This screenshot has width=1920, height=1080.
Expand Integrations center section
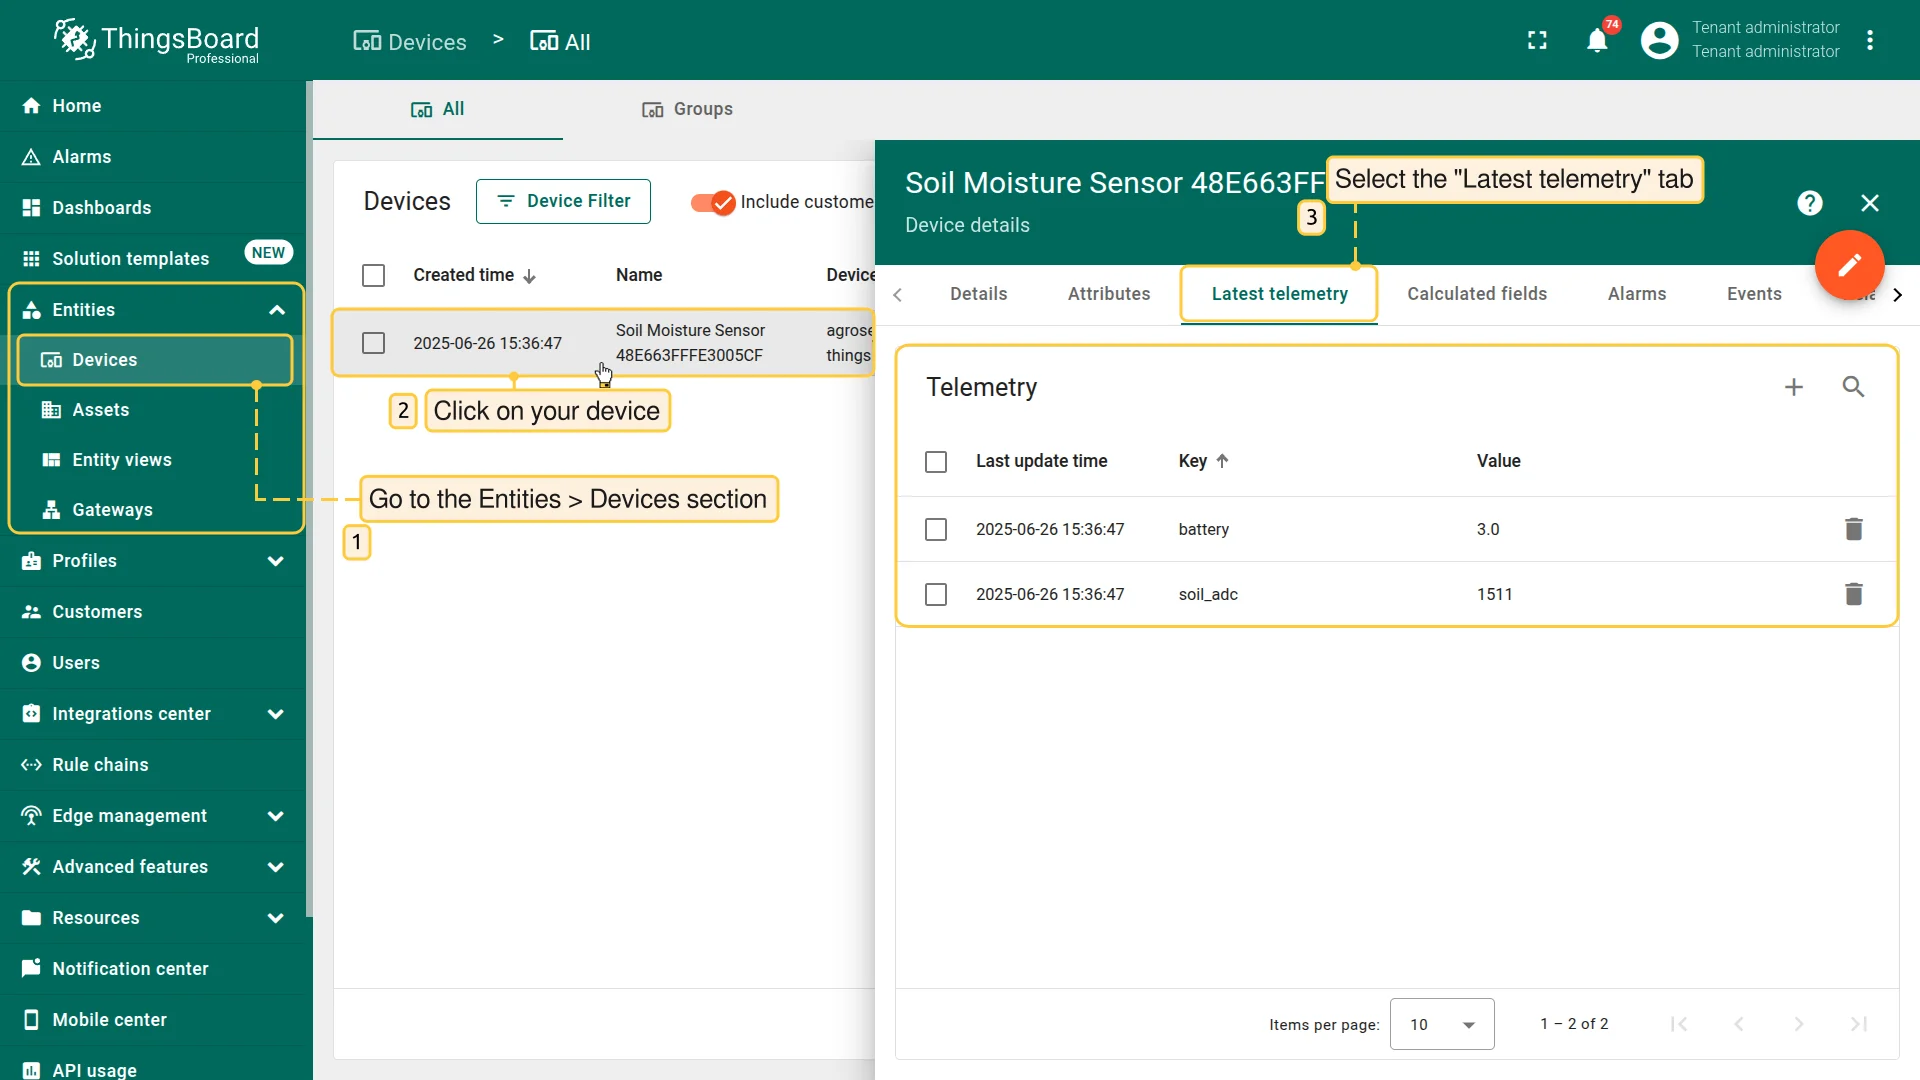point(276,714)
